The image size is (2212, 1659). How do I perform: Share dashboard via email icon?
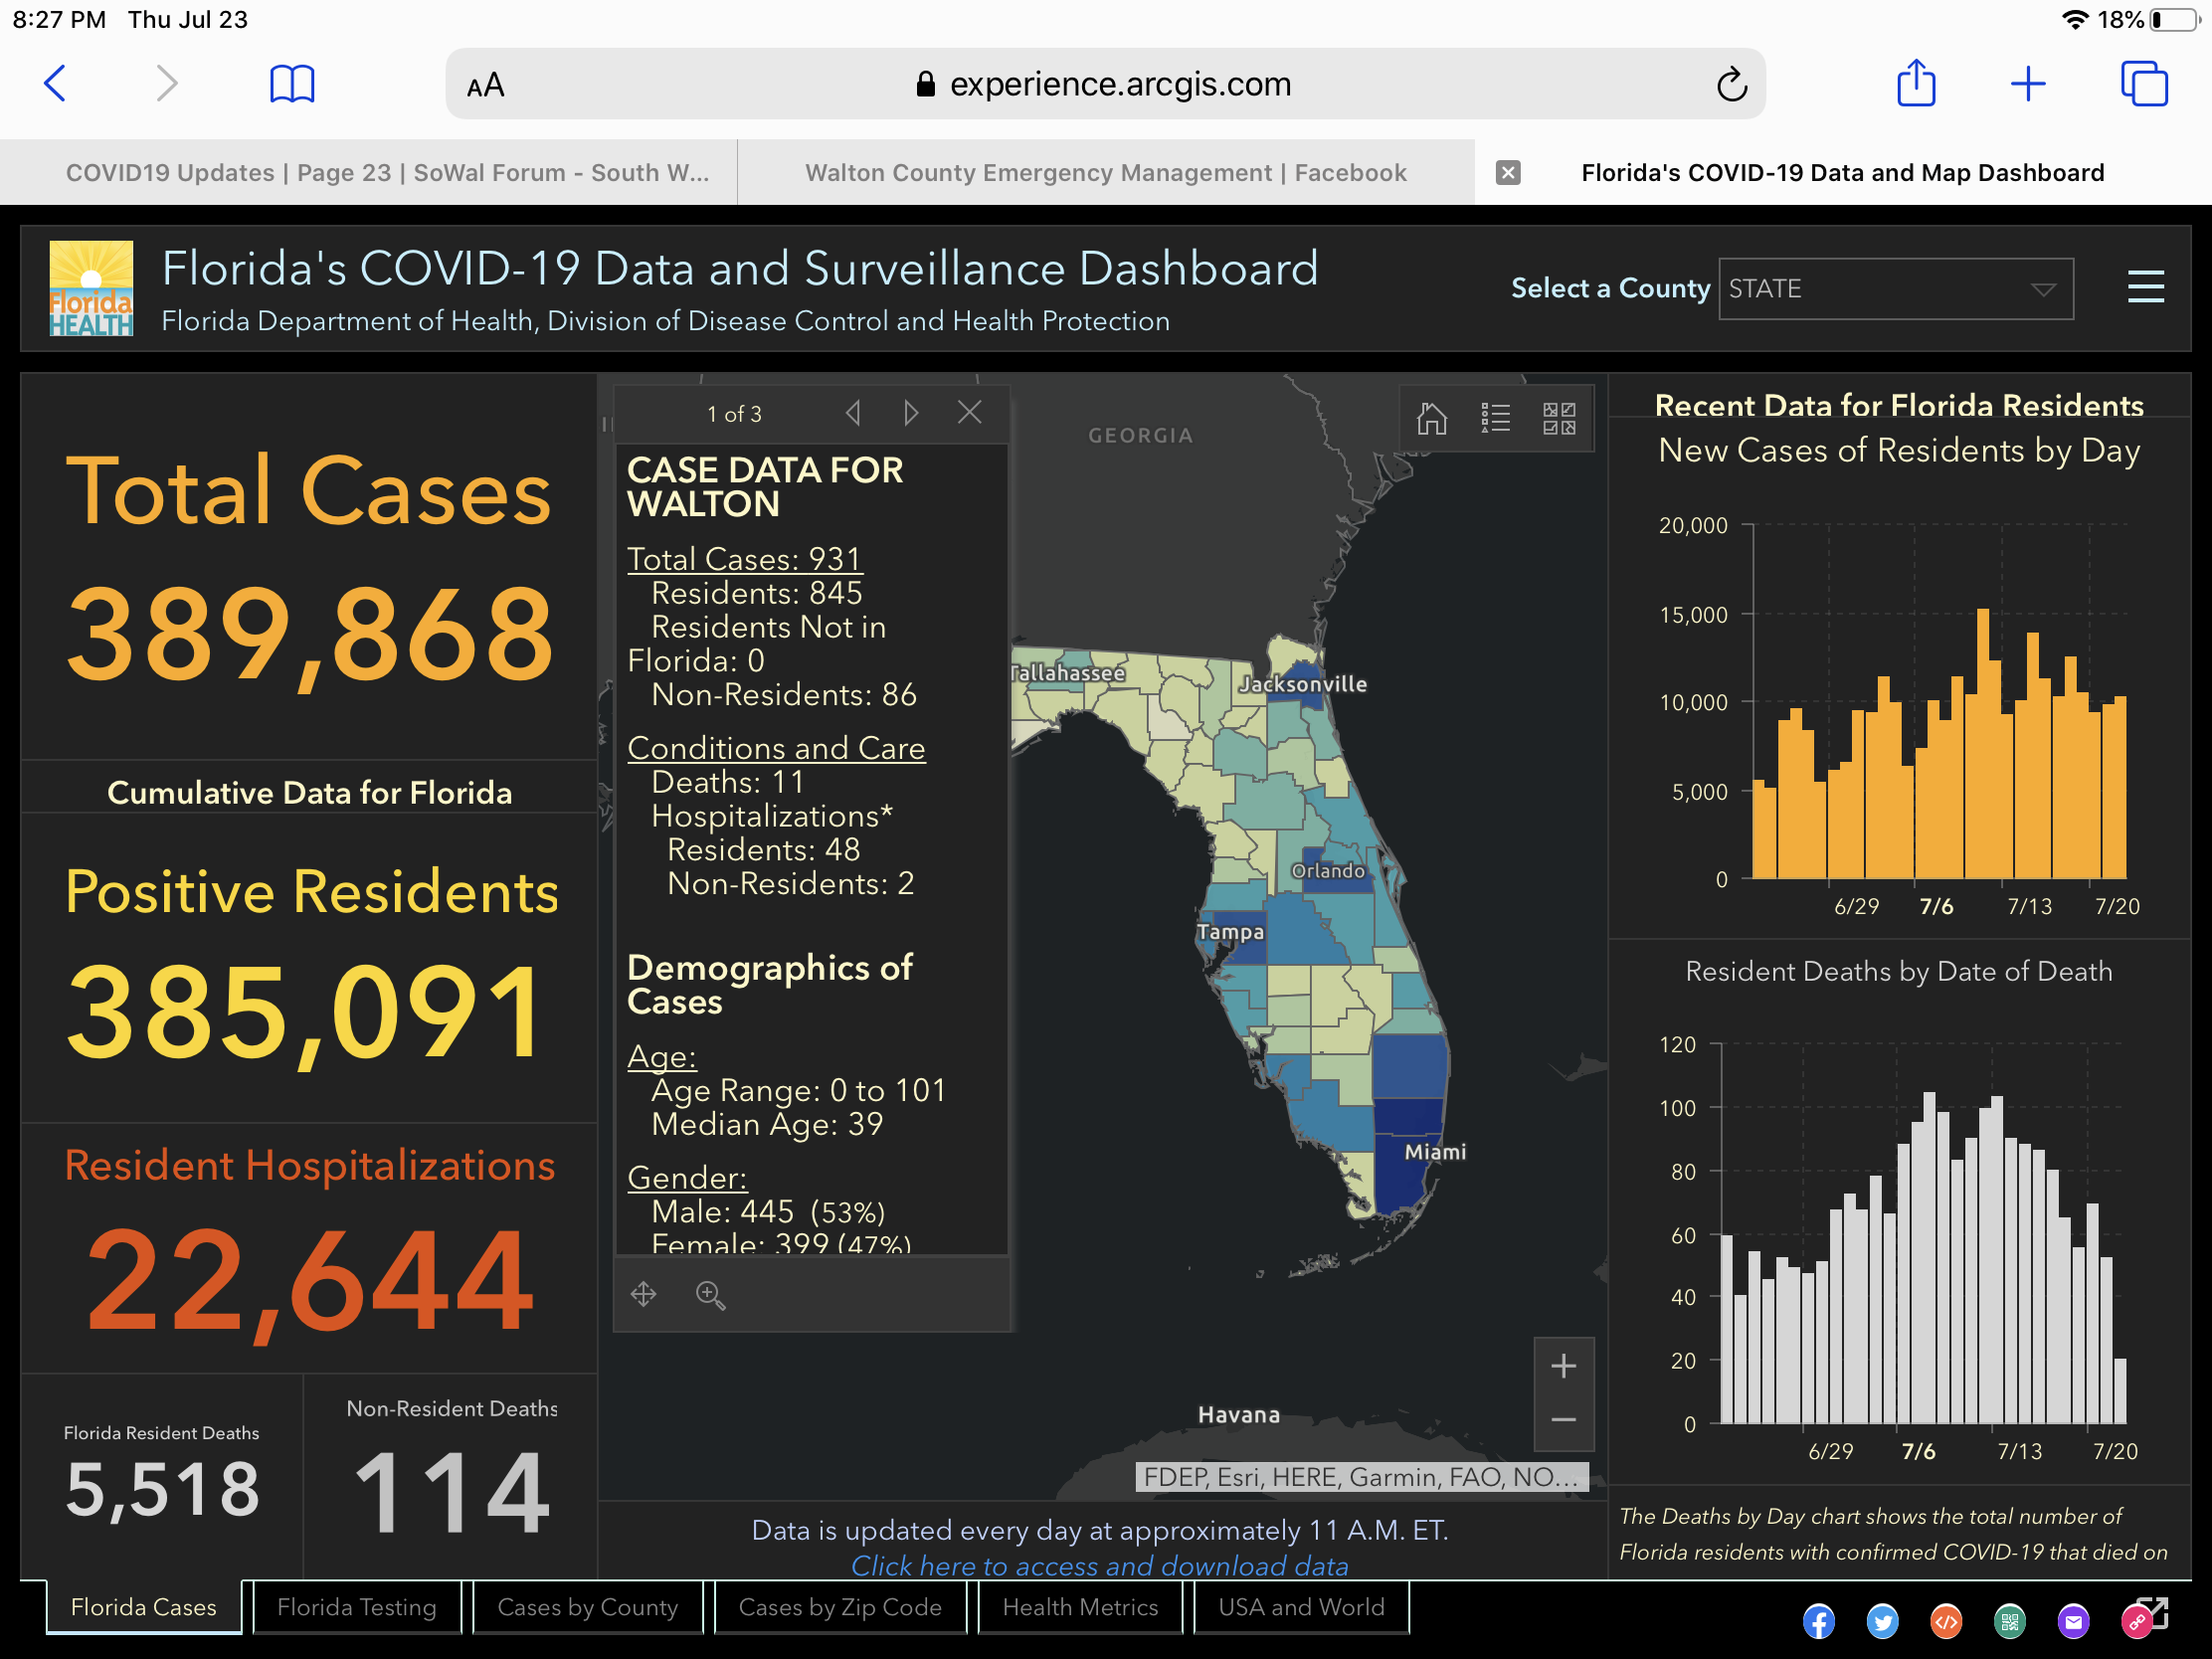[x=2073, y=1621]
